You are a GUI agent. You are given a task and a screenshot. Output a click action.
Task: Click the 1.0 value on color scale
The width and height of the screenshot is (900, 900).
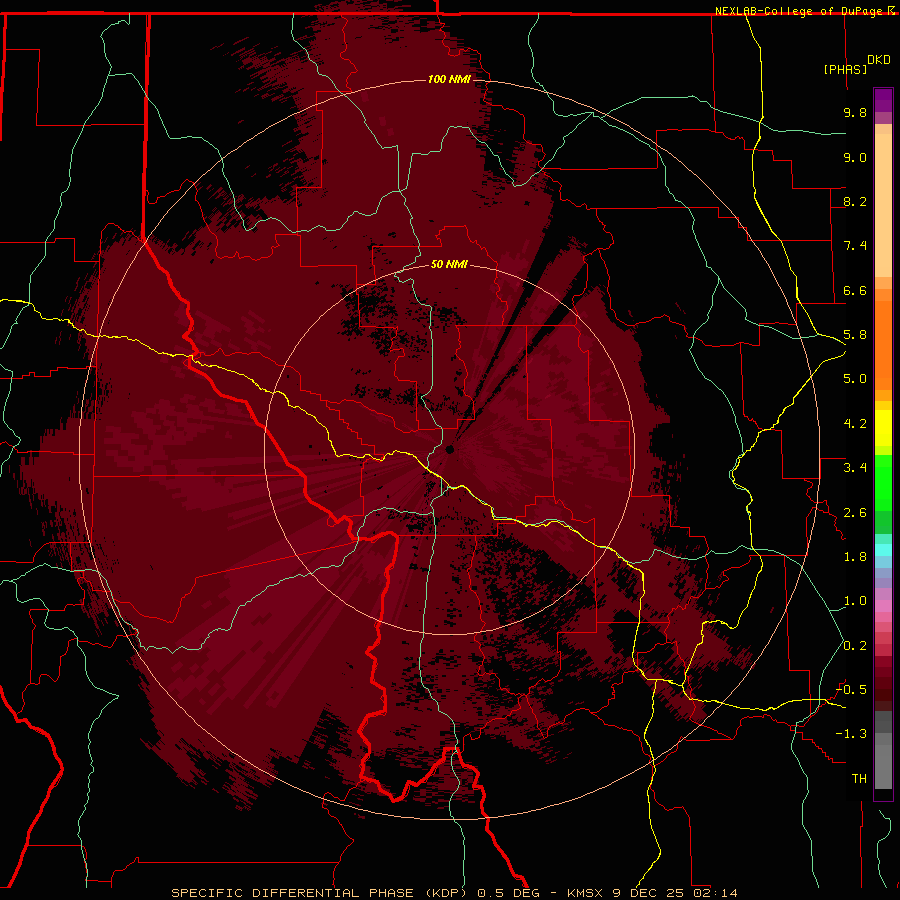pyautogui.click(x=855, y=601)
